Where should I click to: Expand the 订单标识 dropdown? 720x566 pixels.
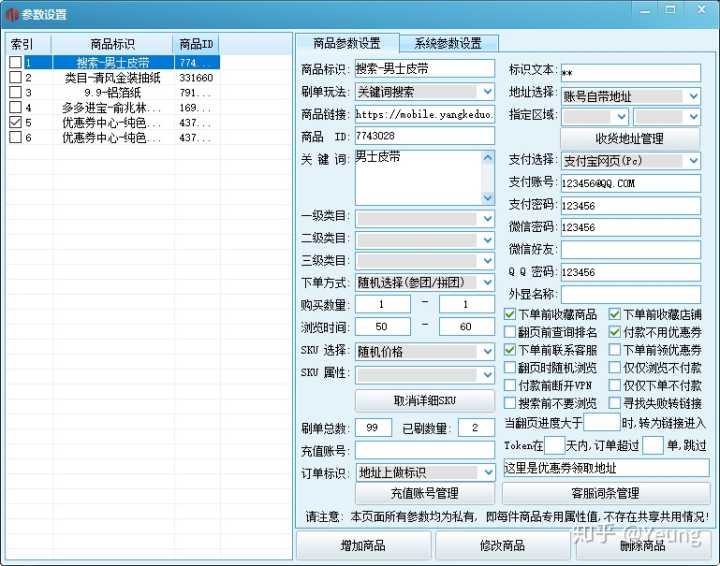[486, 472]
